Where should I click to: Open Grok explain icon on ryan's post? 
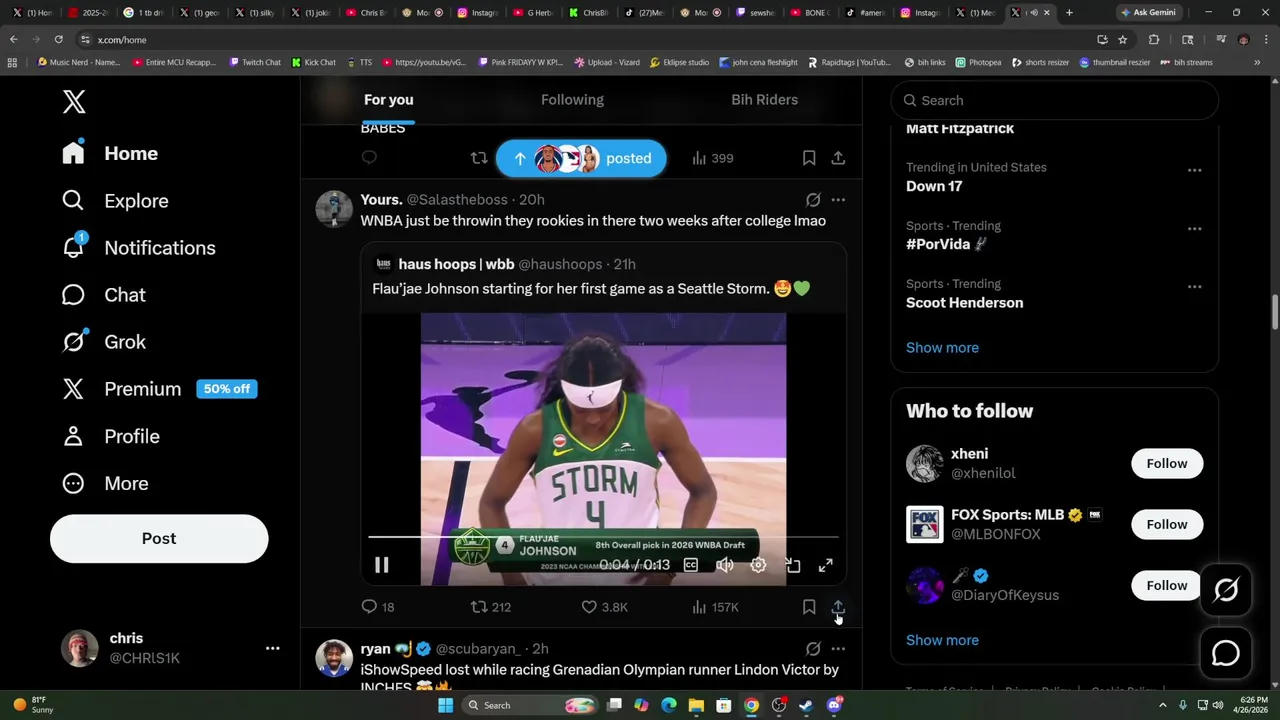click(x=813, y=649)
